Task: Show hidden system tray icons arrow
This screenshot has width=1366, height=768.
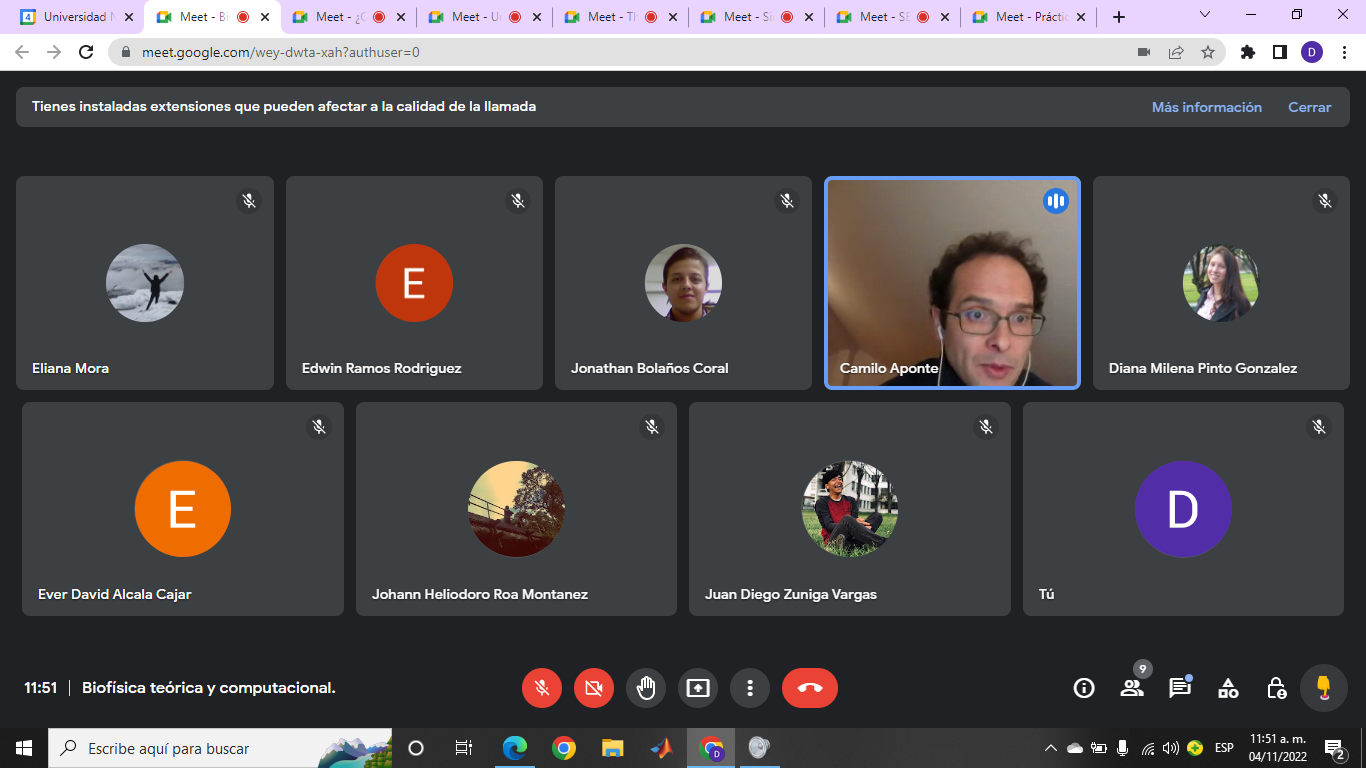Action: [1050, 748]
